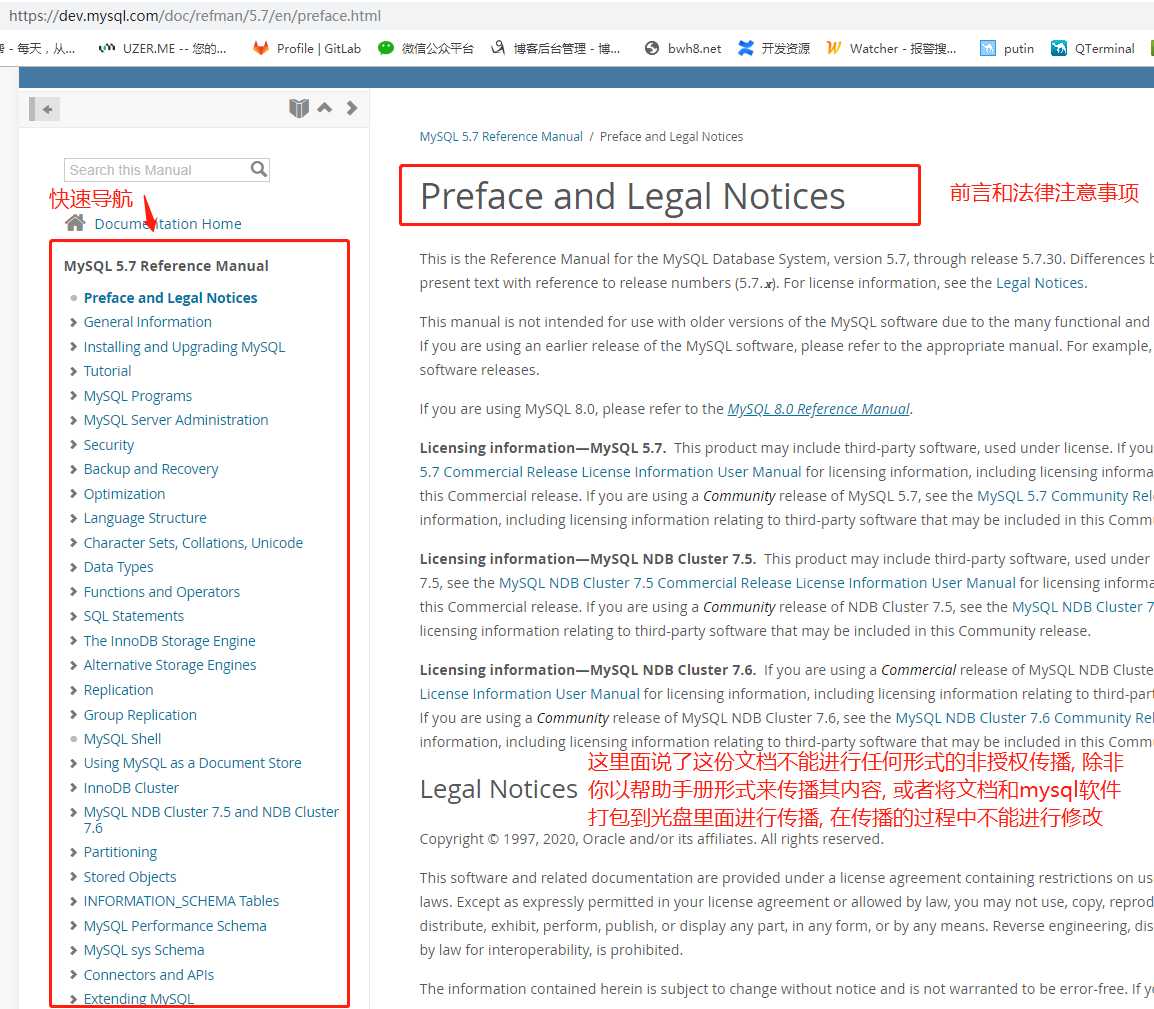Open MySQL sys Schema section

[x=144, y=950]
